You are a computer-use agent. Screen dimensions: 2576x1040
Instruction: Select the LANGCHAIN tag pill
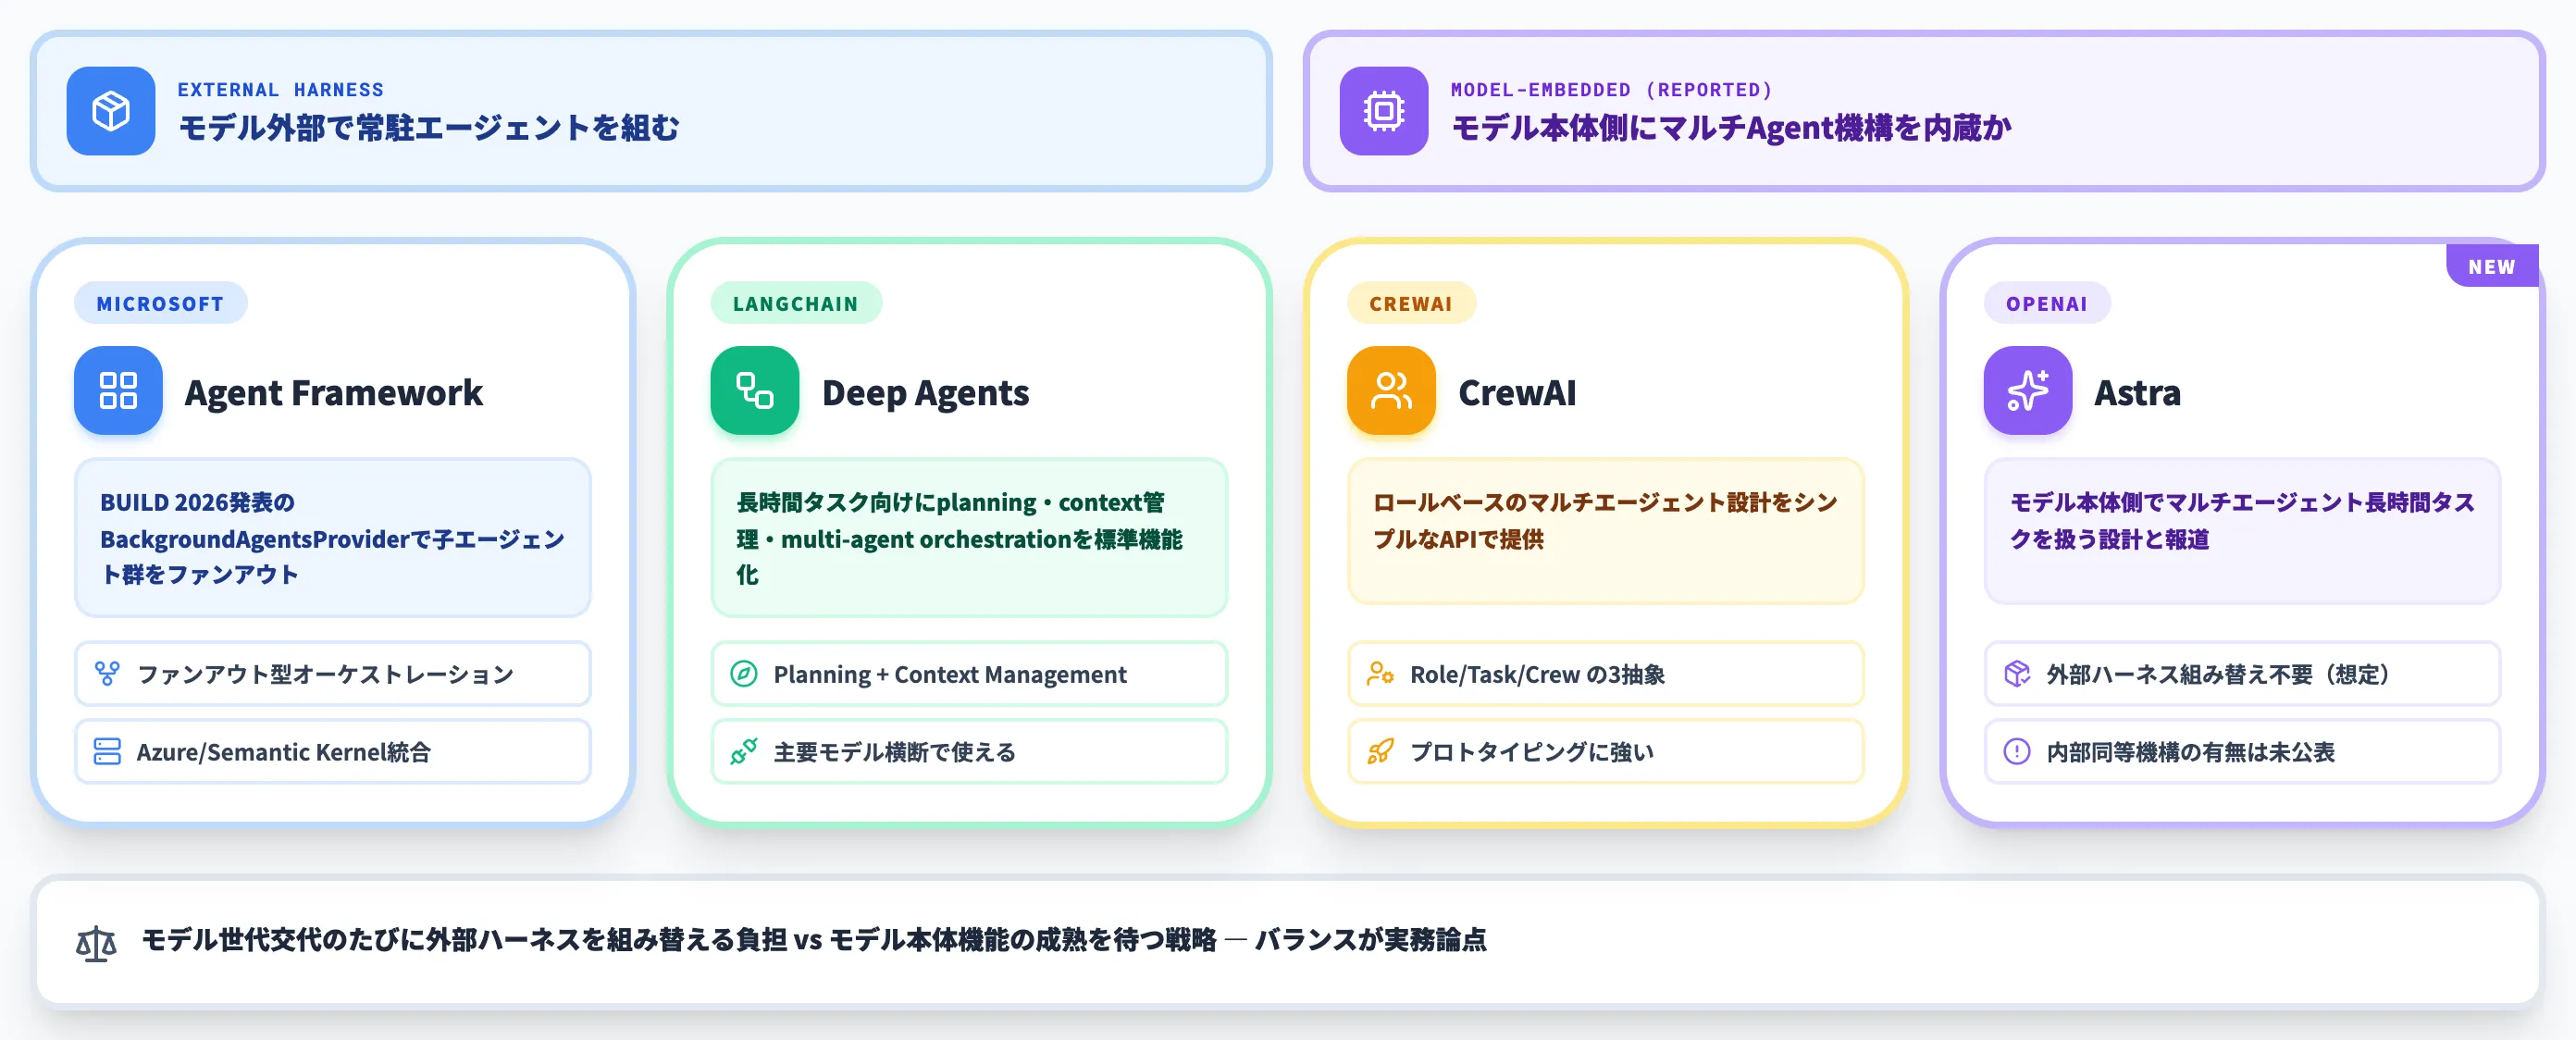coord(796,304)
